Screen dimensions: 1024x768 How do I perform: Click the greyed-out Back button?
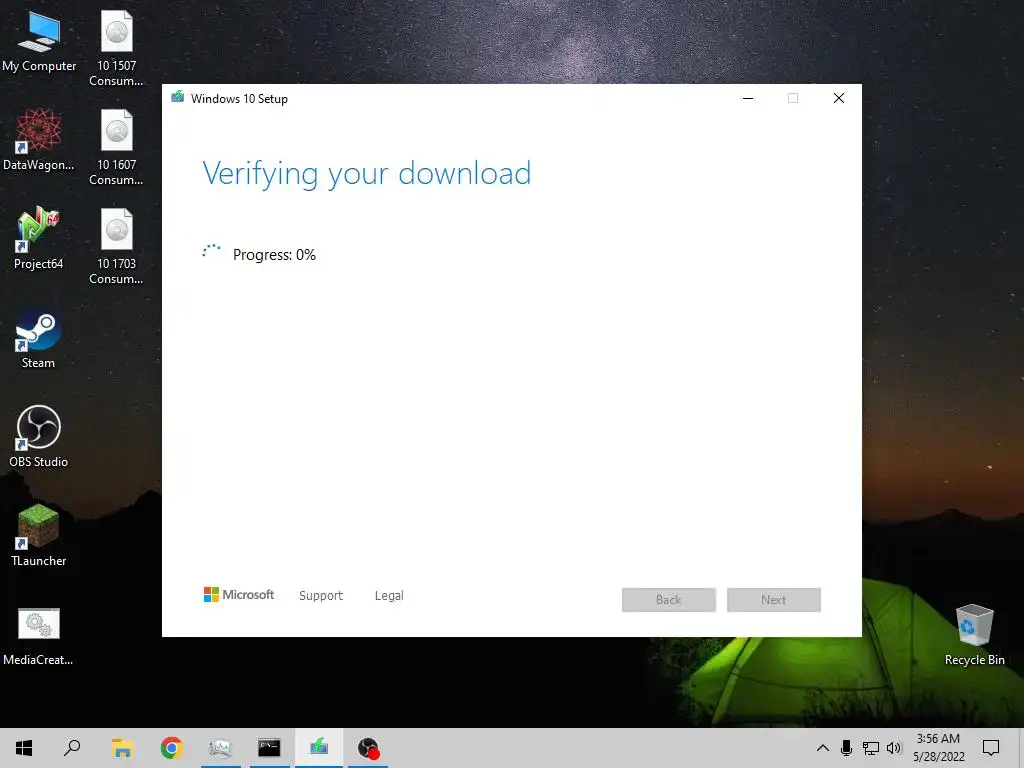(x=669, y=600)
